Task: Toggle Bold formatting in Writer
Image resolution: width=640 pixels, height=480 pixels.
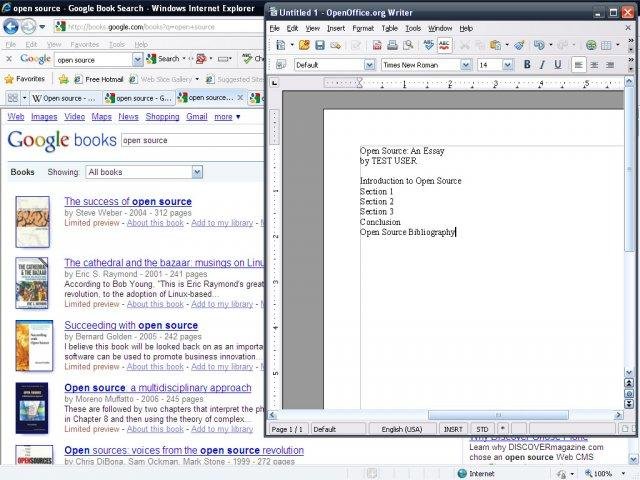Action: pos(527,64)
